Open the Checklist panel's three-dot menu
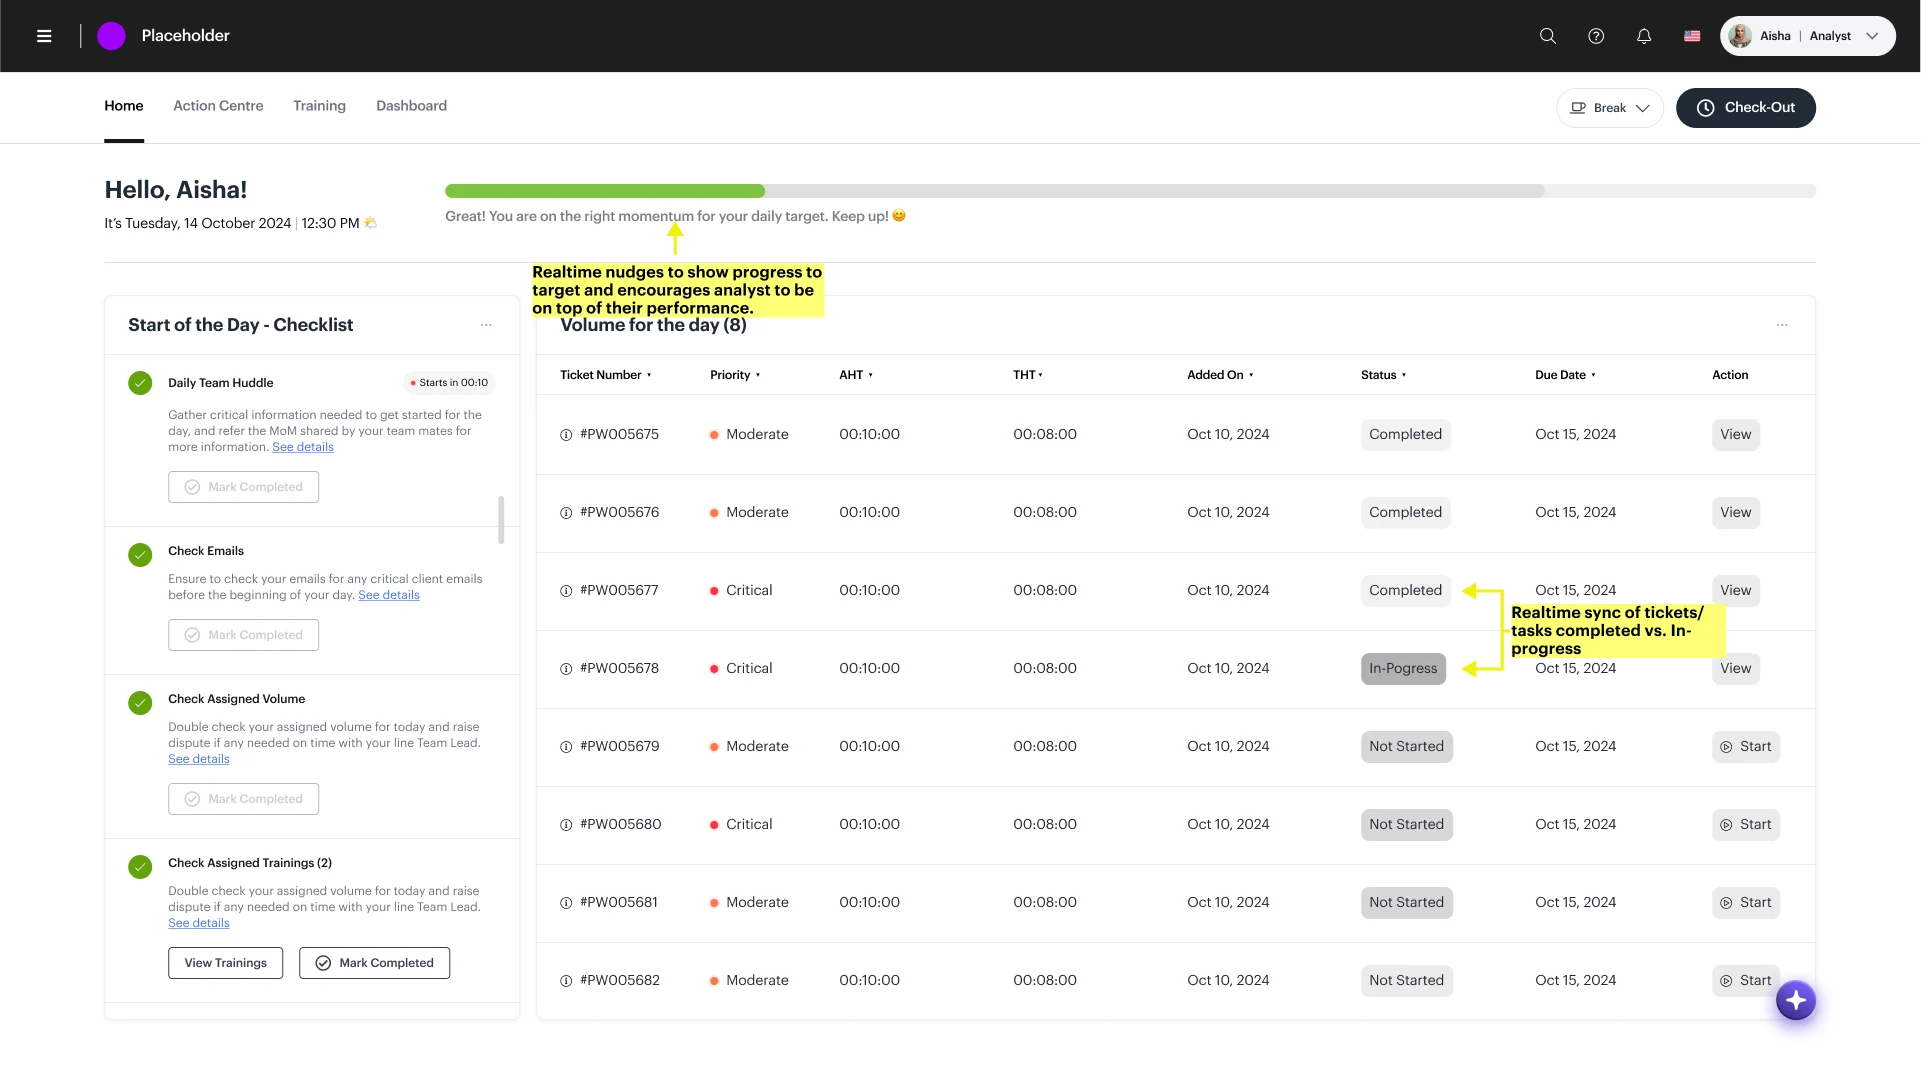The height and width of the screenshot is (1080, 1921). click(486, 325)
